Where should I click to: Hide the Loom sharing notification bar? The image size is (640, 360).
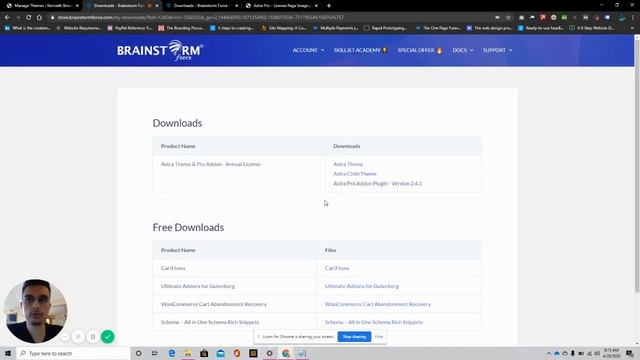[379, 337]
